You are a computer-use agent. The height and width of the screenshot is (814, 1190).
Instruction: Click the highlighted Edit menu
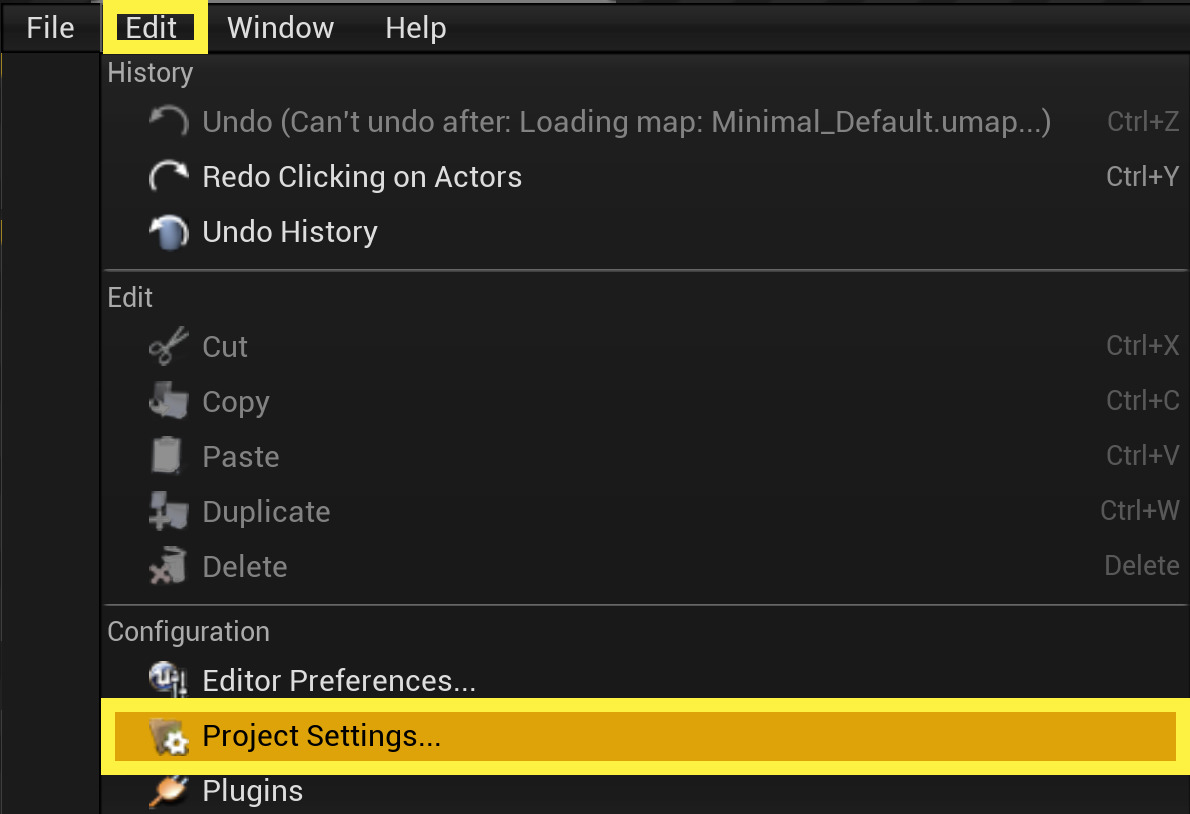click(154, 27)
